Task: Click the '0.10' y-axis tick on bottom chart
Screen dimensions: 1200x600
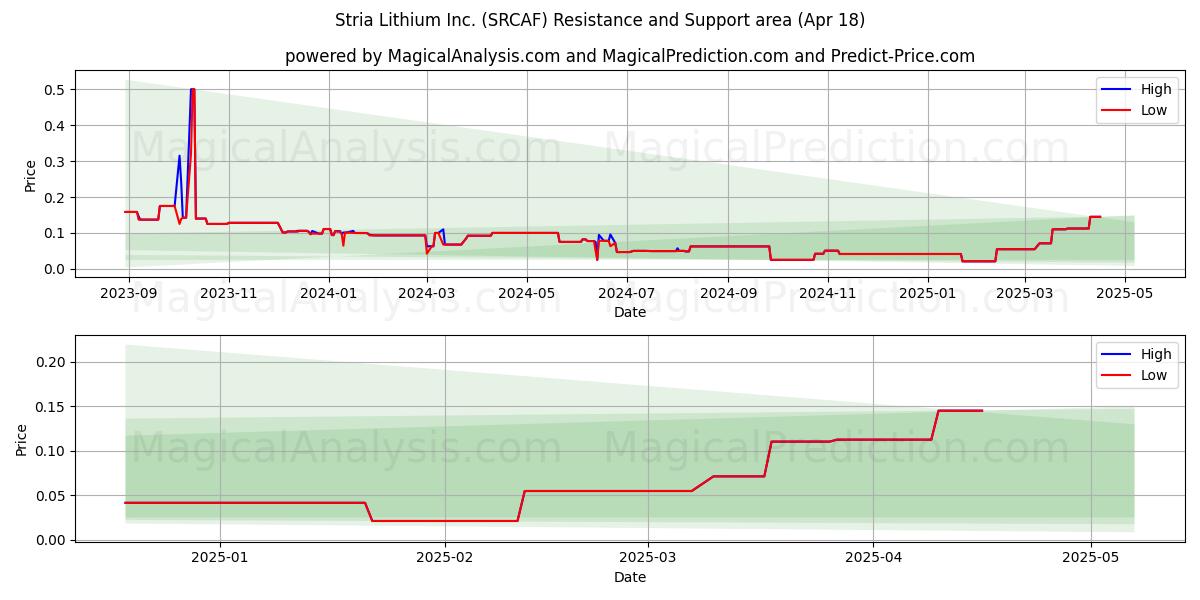Action: click(52, 452)
